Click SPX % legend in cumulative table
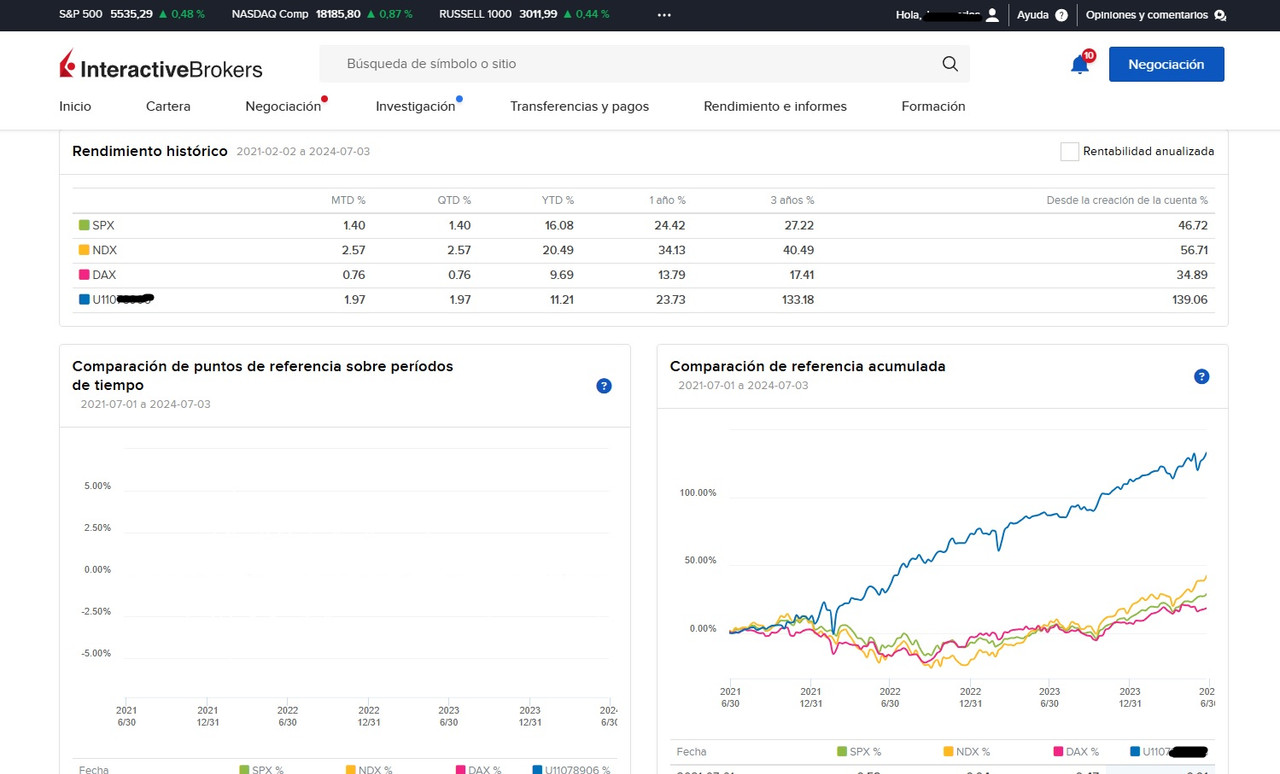 tap(859, 752)
